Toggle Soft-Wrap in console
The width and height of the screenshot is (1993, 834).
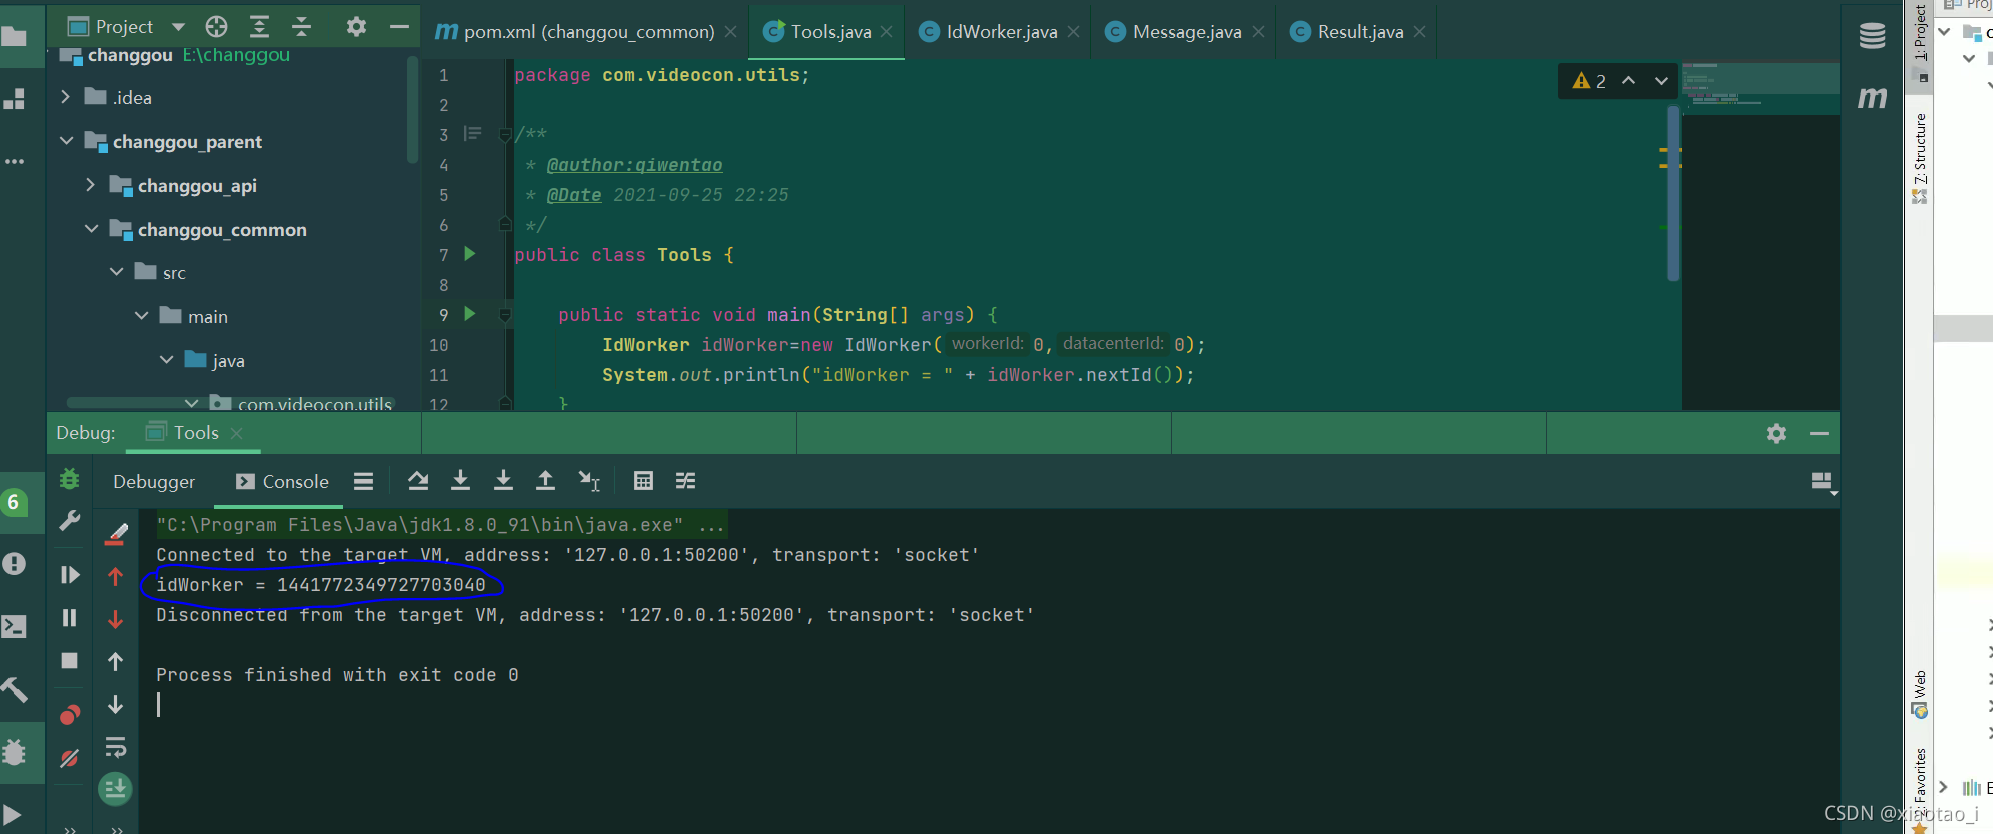click(x=116, y=747)
